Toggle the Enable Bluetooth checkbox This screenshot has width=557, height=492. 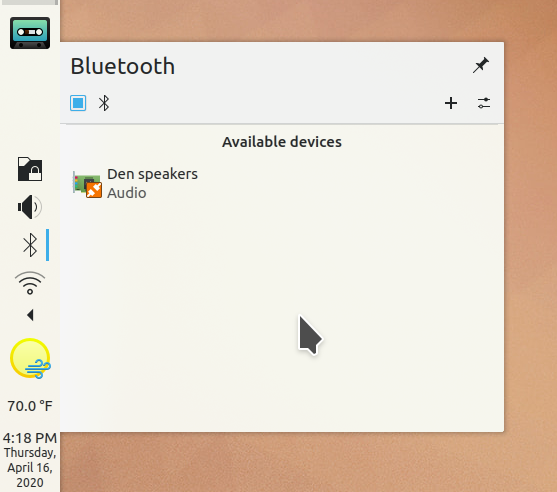click(78, 103)
